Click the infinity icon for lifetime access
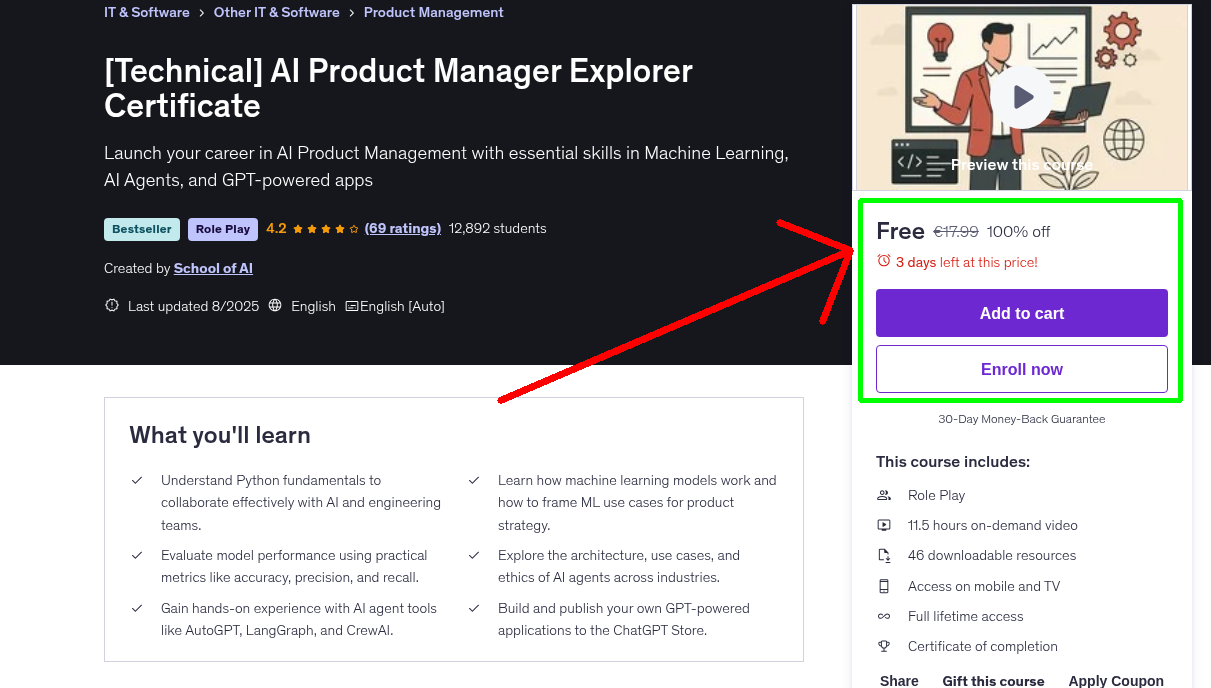Viewport: 1211px width, 688px height. click(x=883, y=616)
